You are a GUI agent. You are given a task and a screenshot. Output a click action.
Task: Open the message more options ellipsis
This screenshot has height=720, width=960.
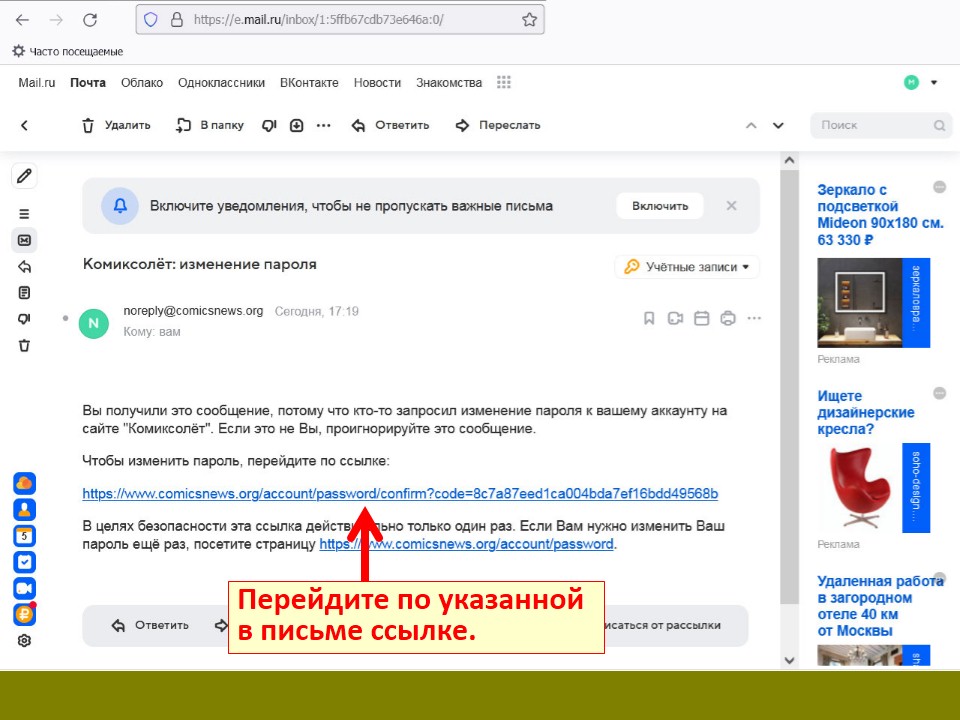pos(754,318)
